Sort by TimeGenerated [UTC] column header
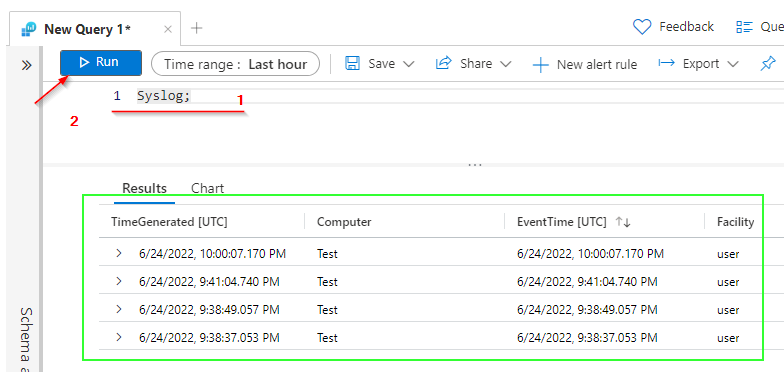Viewport: 784px width, 372px height. [169, 222]
